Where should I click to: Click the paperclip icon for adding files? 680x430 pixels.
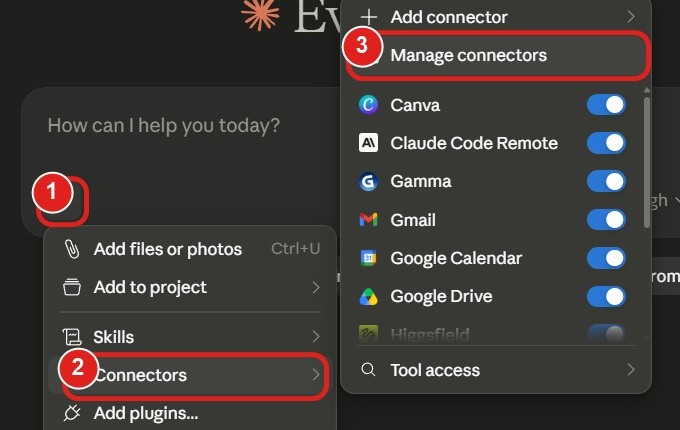point(72,249)
